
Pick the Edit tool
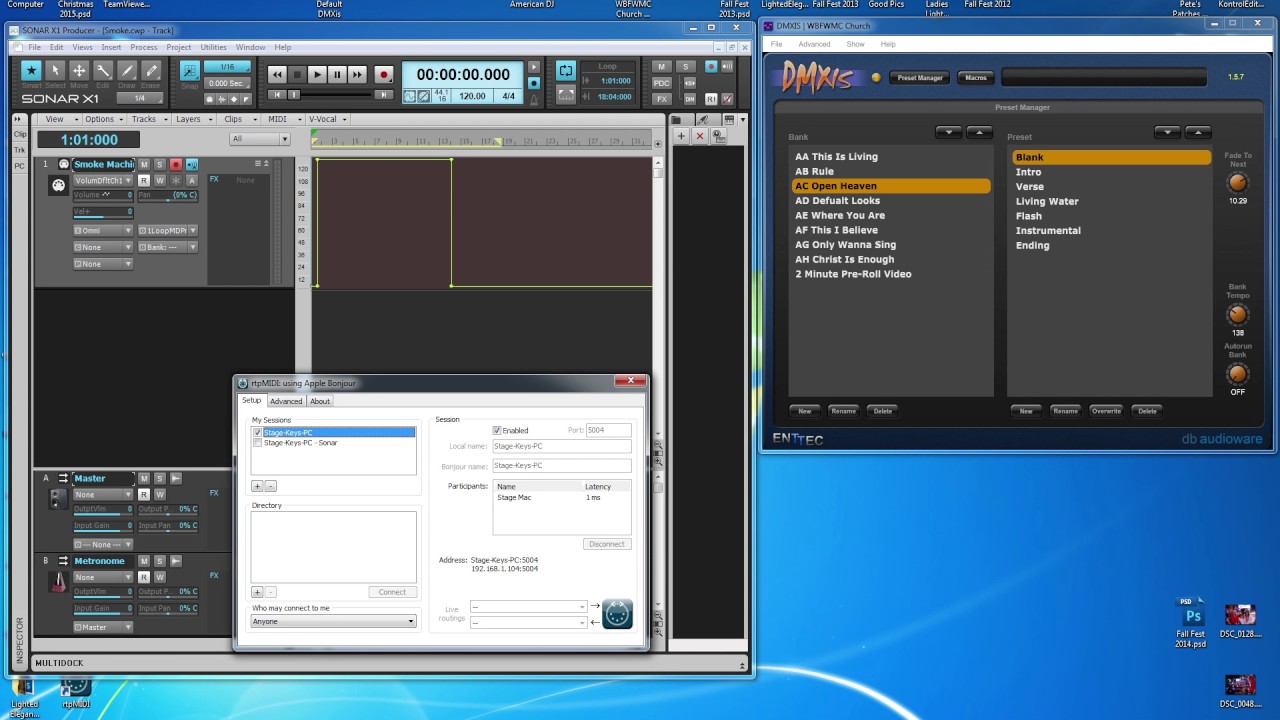point(103,70)
